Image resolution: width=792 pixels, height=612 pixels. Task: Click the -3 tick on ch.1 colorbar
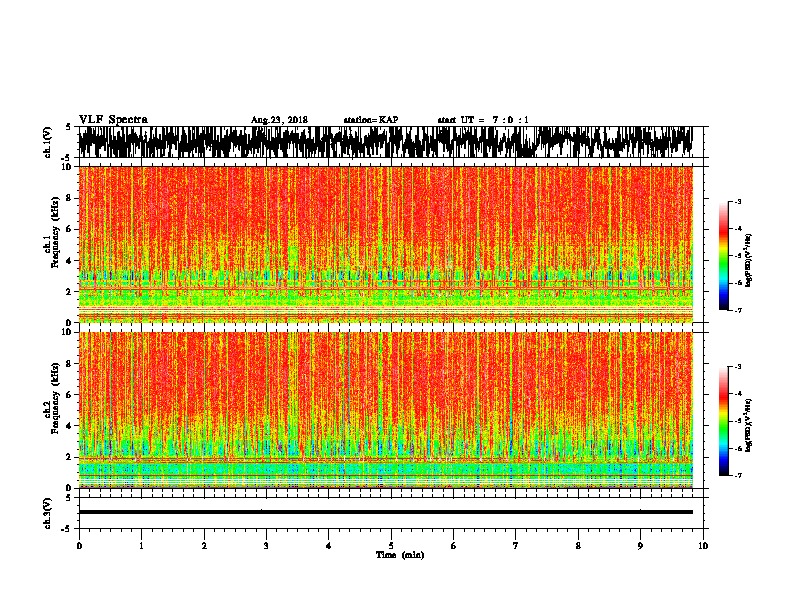pyautogui.click(x=738, y=202)
